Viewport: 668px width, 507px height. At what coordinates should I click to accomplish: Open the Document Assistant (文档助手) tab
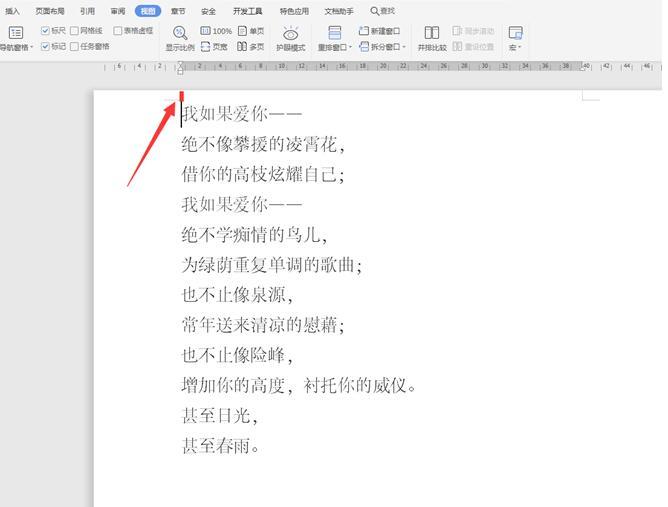coord(339,11)
